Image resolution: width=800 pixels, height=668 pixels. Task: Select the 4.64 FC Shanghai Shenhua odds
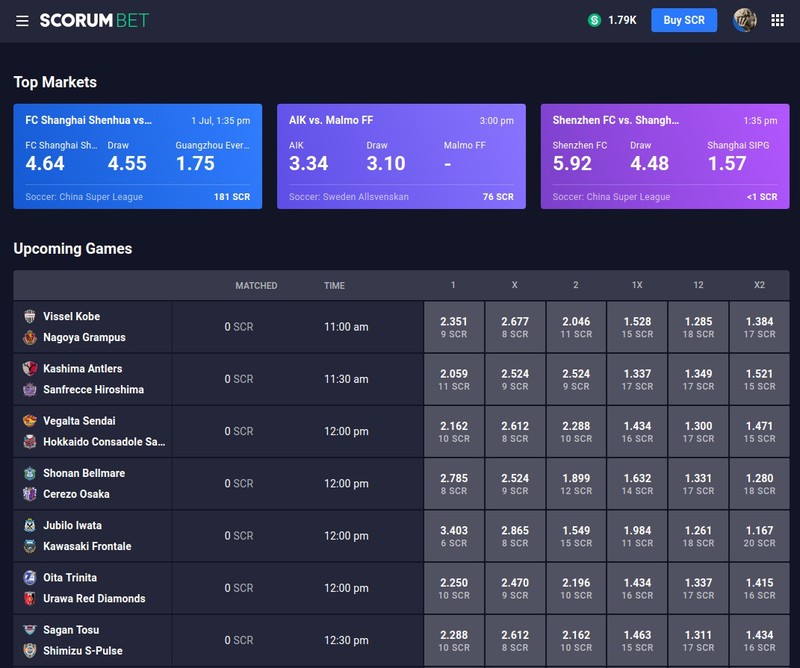coord(45,163)
